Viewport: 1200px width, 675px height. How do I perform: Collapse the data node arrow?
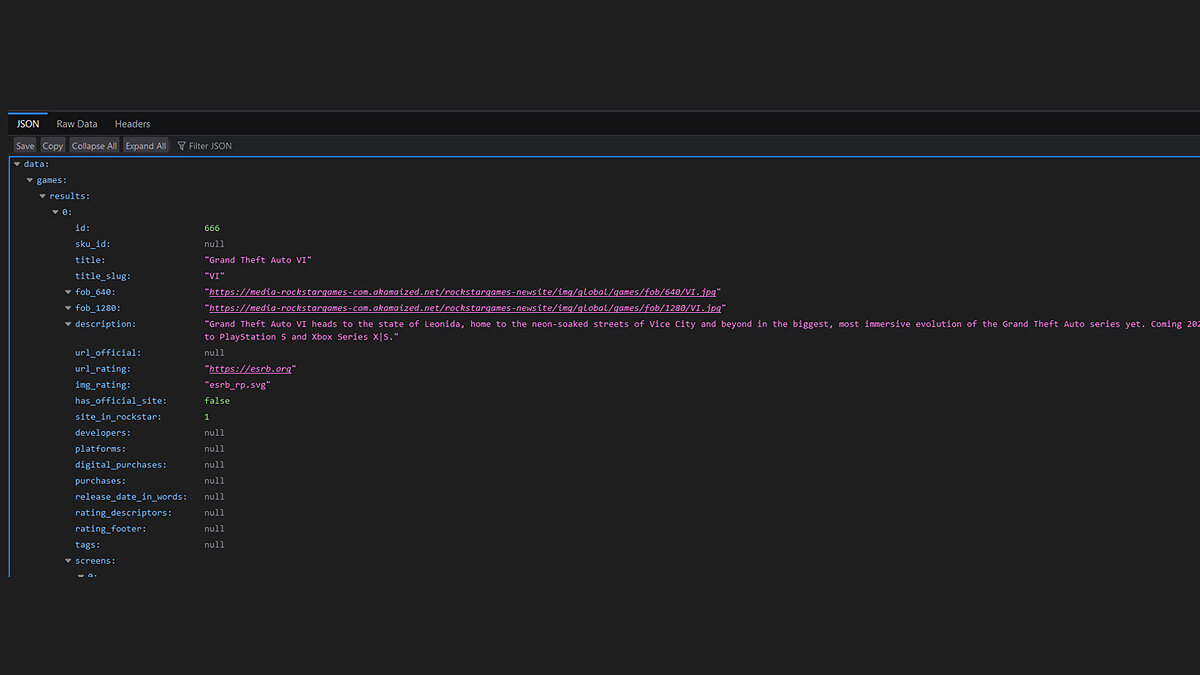point(17,164)
